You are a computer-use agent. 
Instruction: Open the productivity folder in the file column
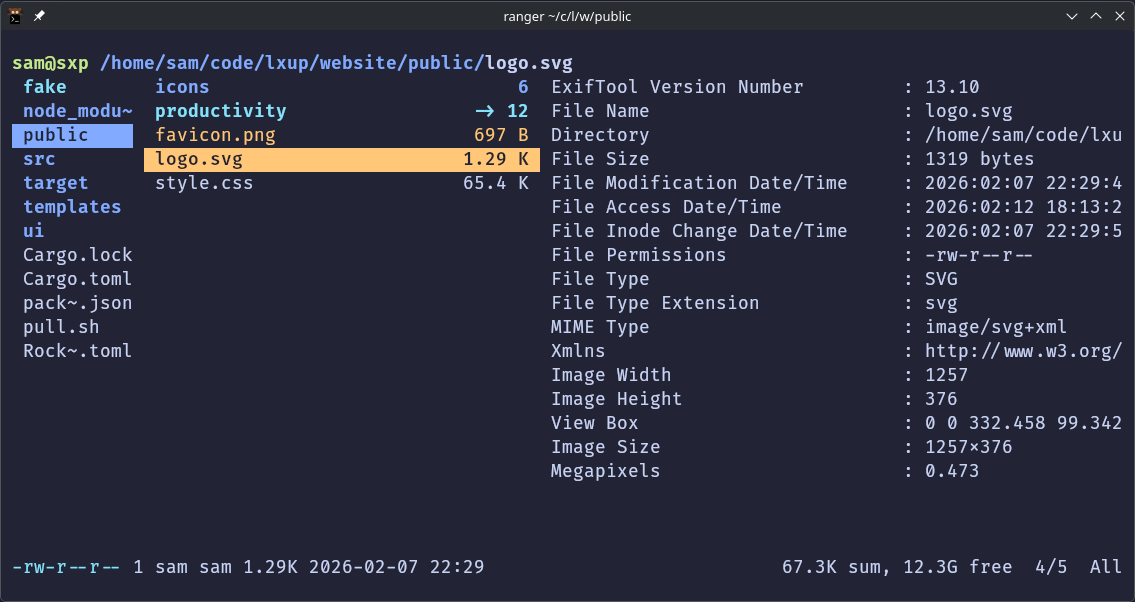[220, 110]
